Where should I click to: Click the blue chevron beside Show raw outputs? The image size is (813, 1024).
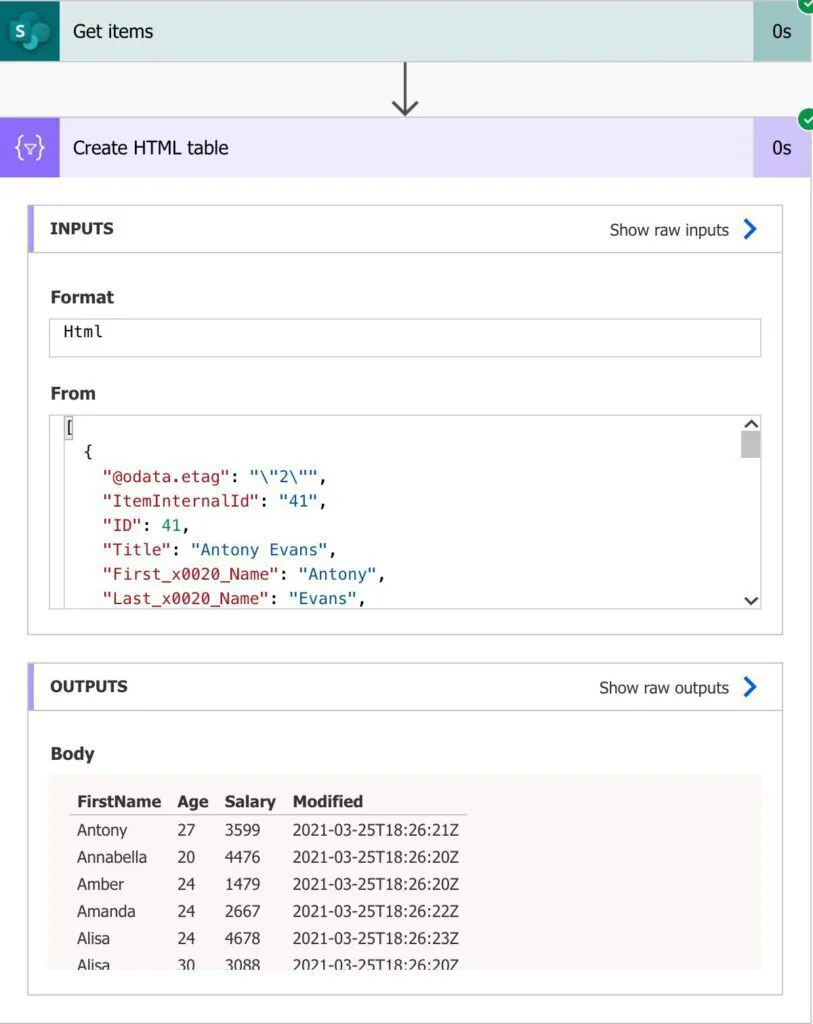[750, 687]
